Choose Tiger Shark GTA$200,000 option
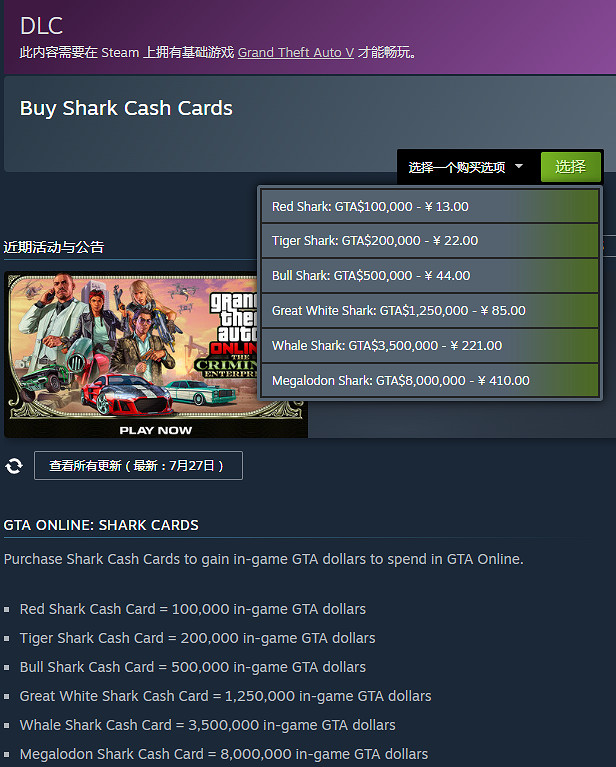The width and height of the screenshot is (616, 767). tap(429, 241)
